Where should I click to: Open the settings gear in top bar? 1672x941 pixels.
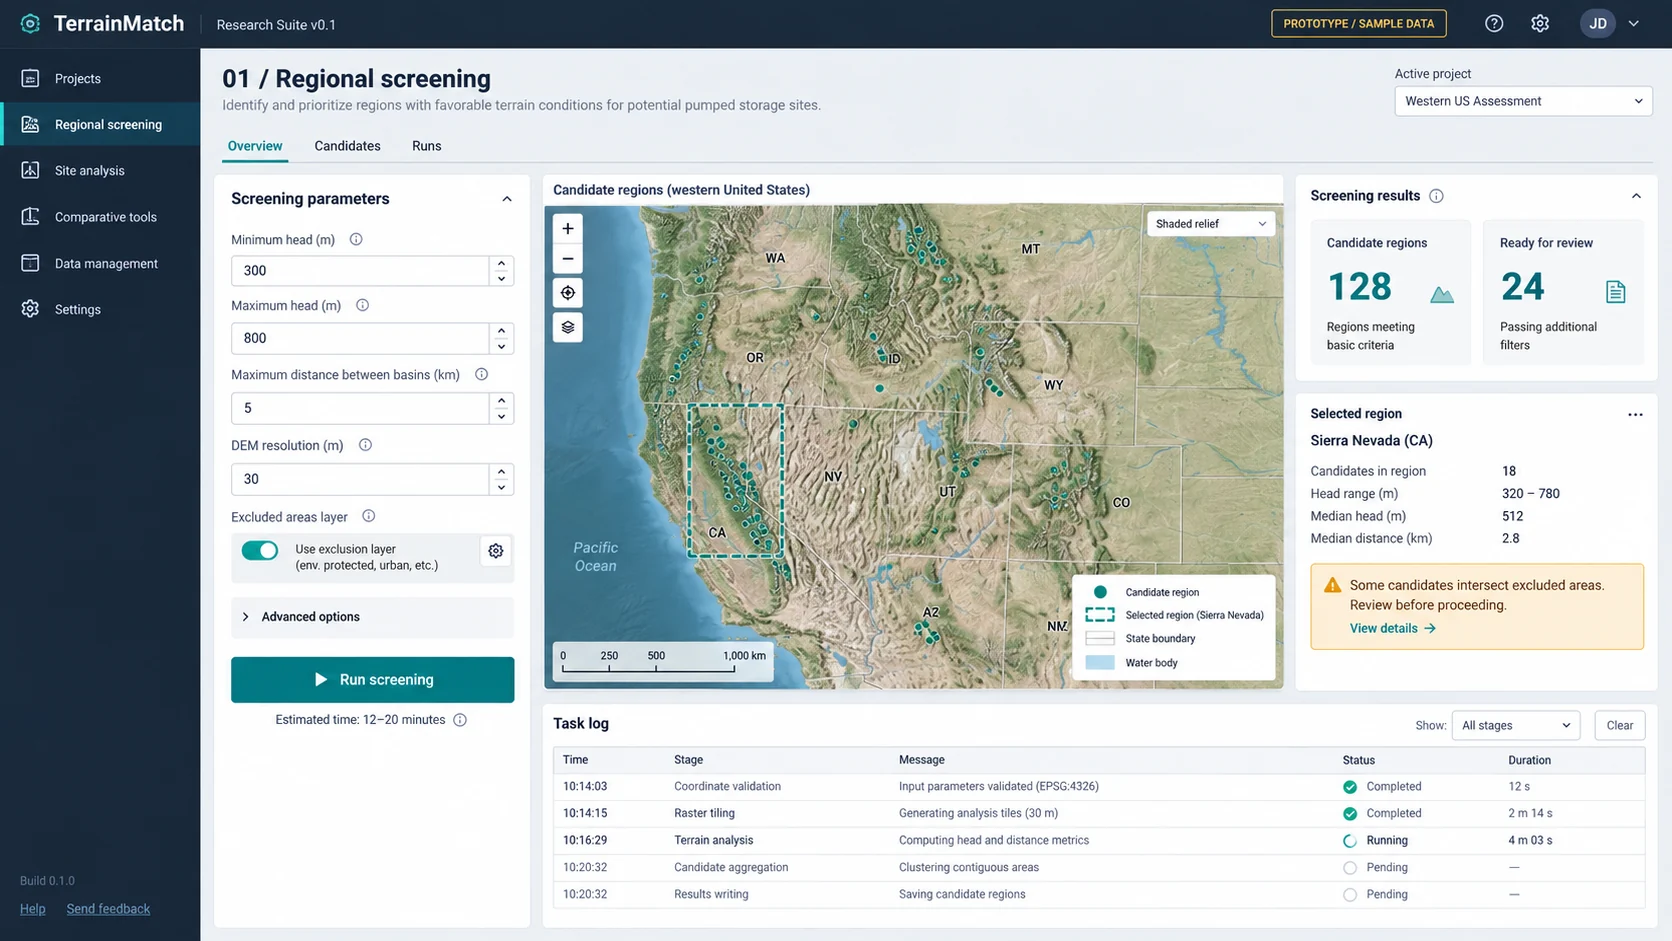(x=1540, y=23)
